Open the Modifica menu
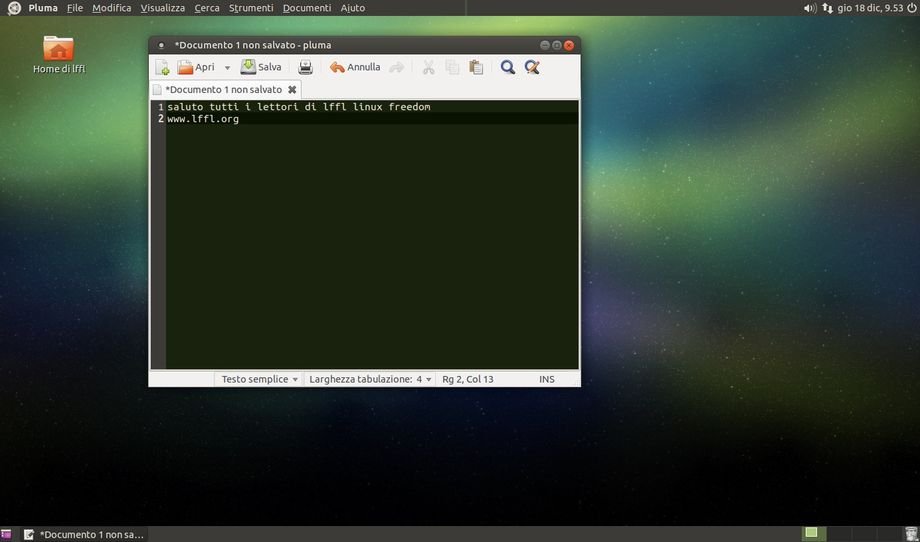 point(111,8)
